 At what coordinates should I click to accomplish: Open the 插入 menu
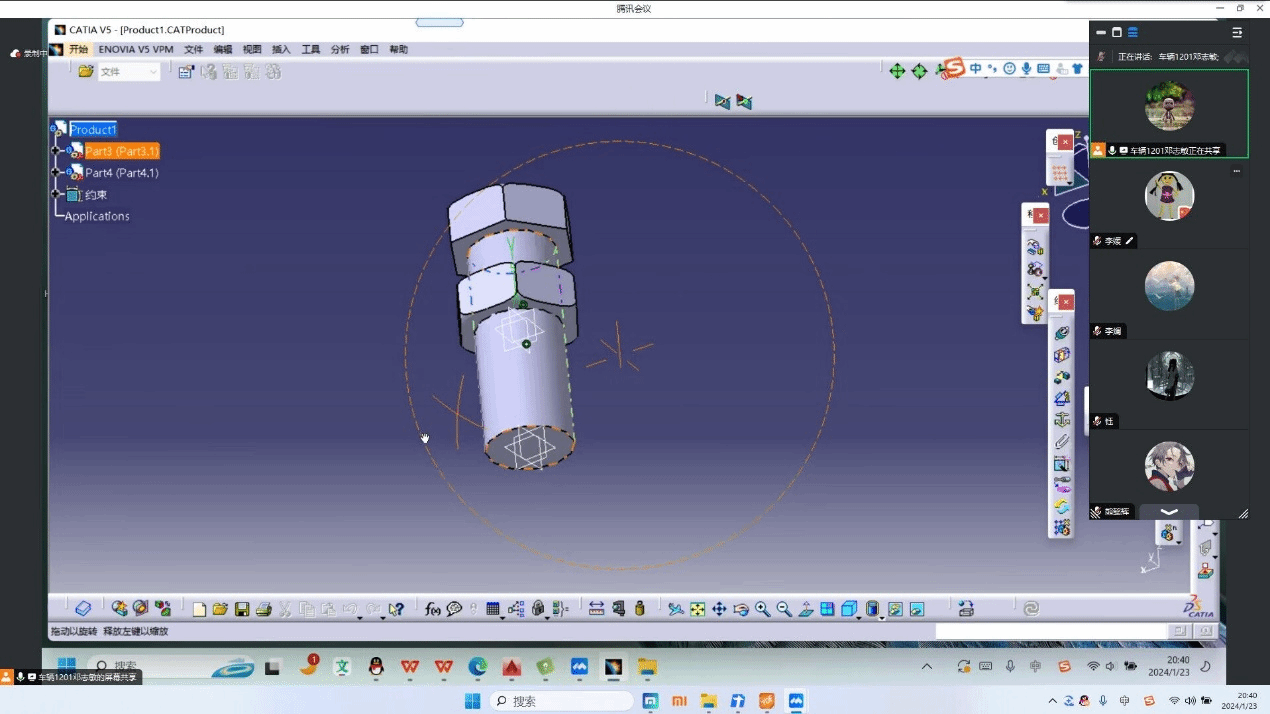[x=281, y=49]
